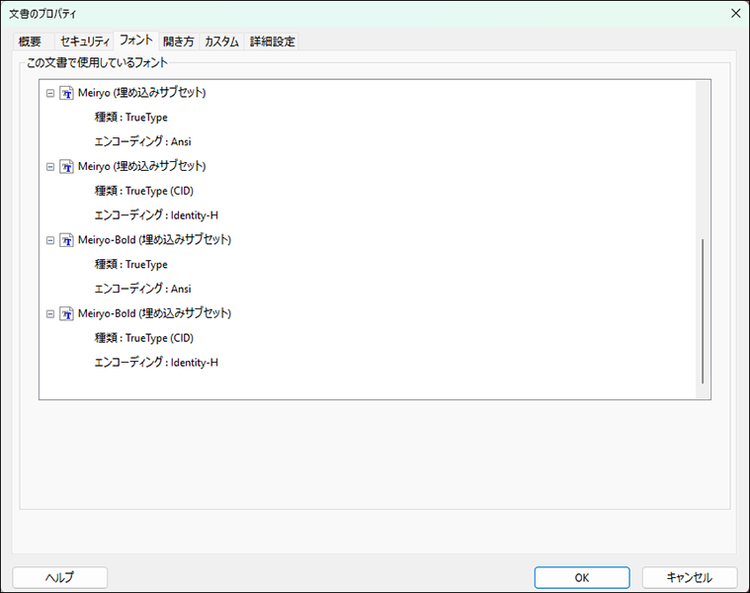Collapse the first Meiryo font node (Ansi)

tap(50, 93)
